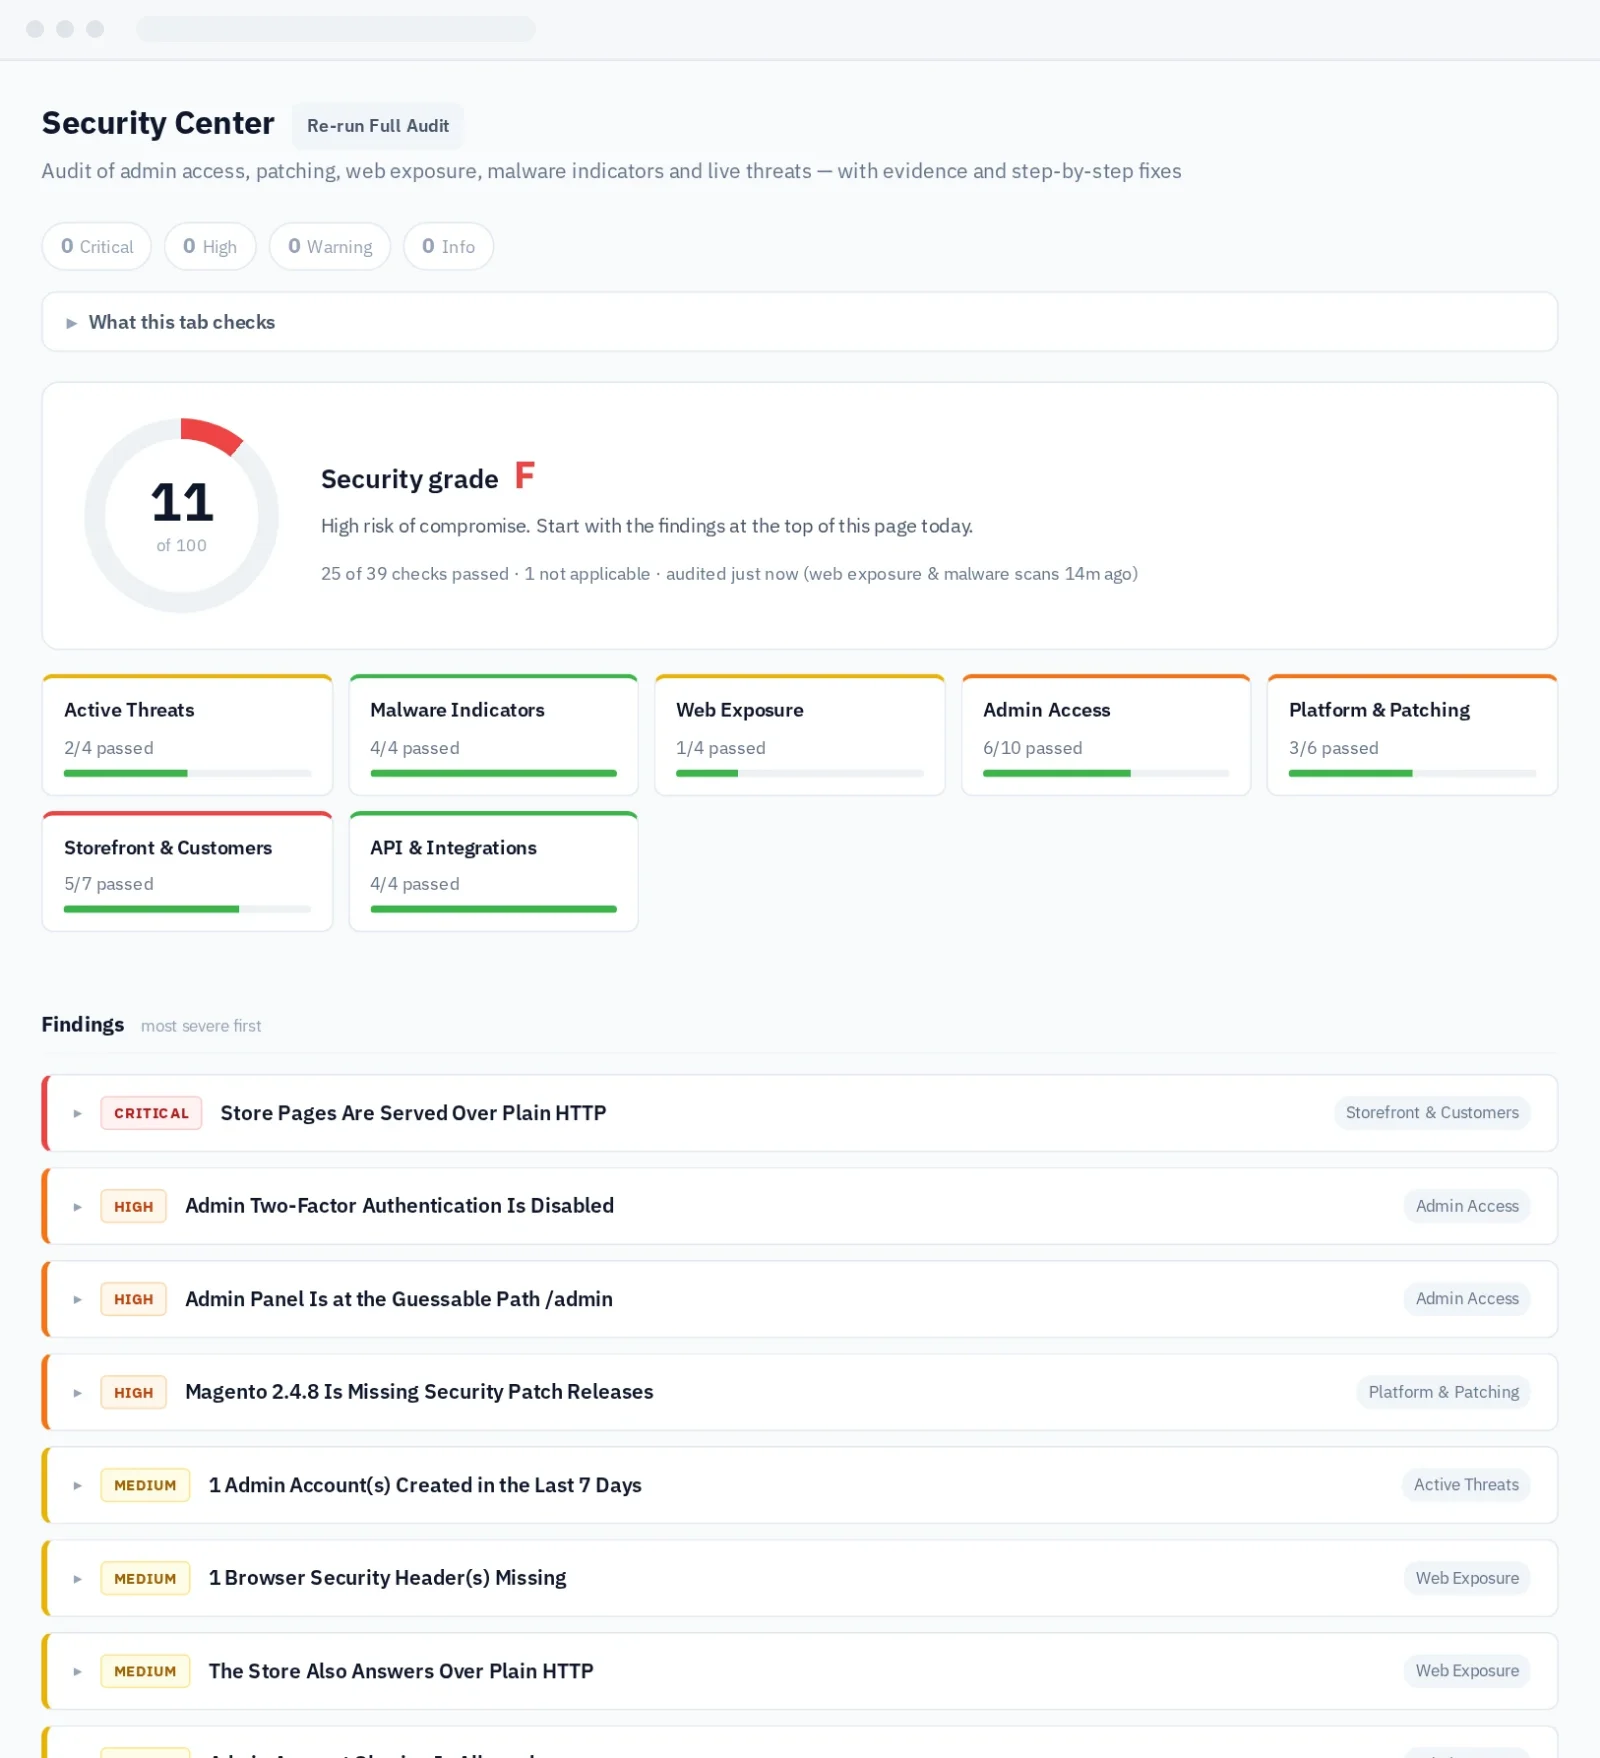The image size is (1600, 1758).
Task: Click Web Exposure tag on Plain HTTP medium row
Action: click(1467, 1671)
